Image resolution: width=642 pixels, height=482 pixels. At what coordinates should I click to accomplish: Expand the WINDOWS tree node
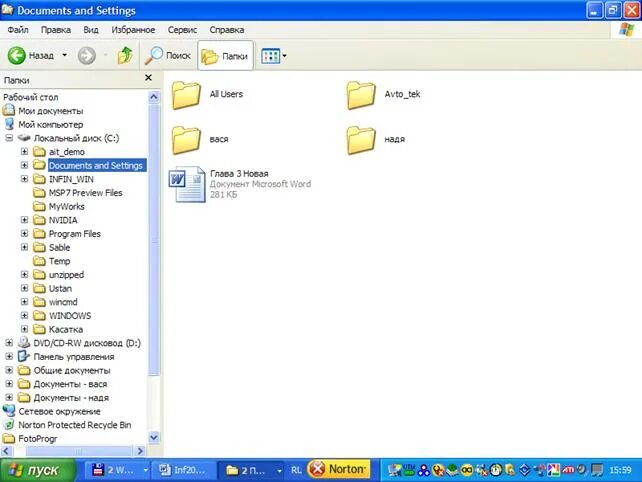[25, 316]
